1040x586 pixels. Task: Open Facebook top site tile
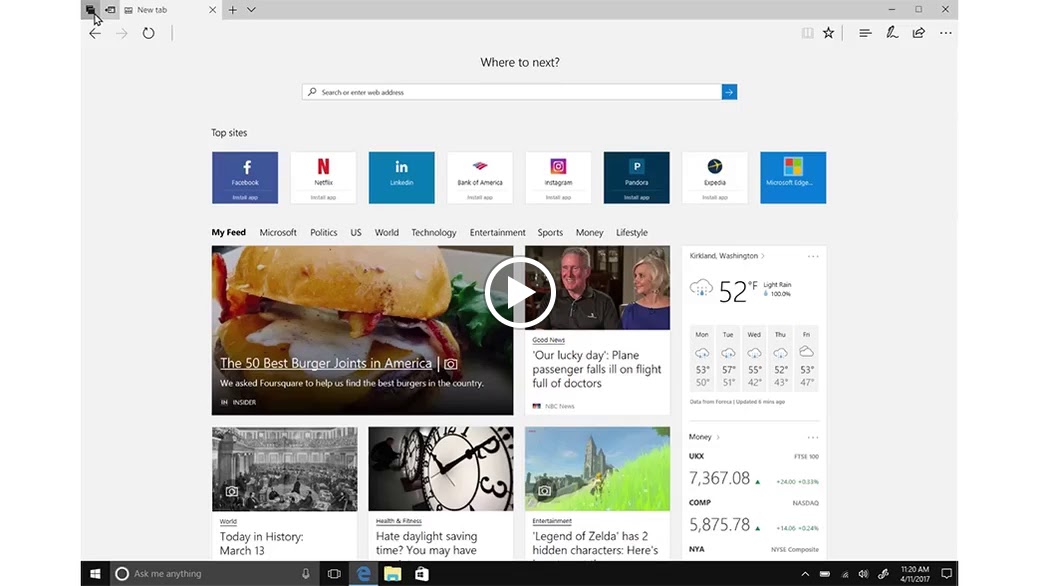click(245, 178)
